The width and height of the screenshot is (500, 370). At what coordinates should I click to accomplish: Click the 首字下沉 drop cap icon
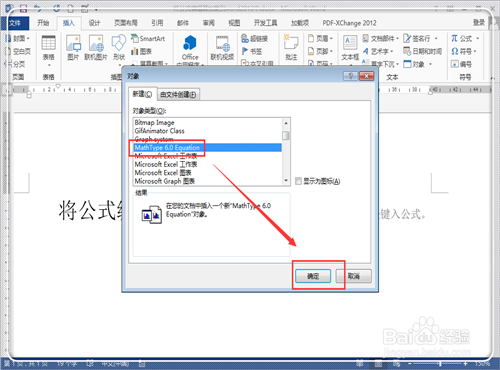(365, 63)
